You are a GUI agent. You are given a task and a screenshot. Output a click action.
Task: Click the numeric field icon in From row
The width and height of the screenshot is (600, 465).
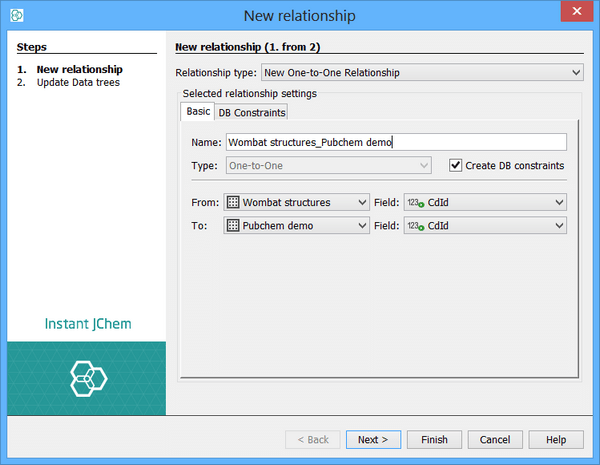coord(414,202)
